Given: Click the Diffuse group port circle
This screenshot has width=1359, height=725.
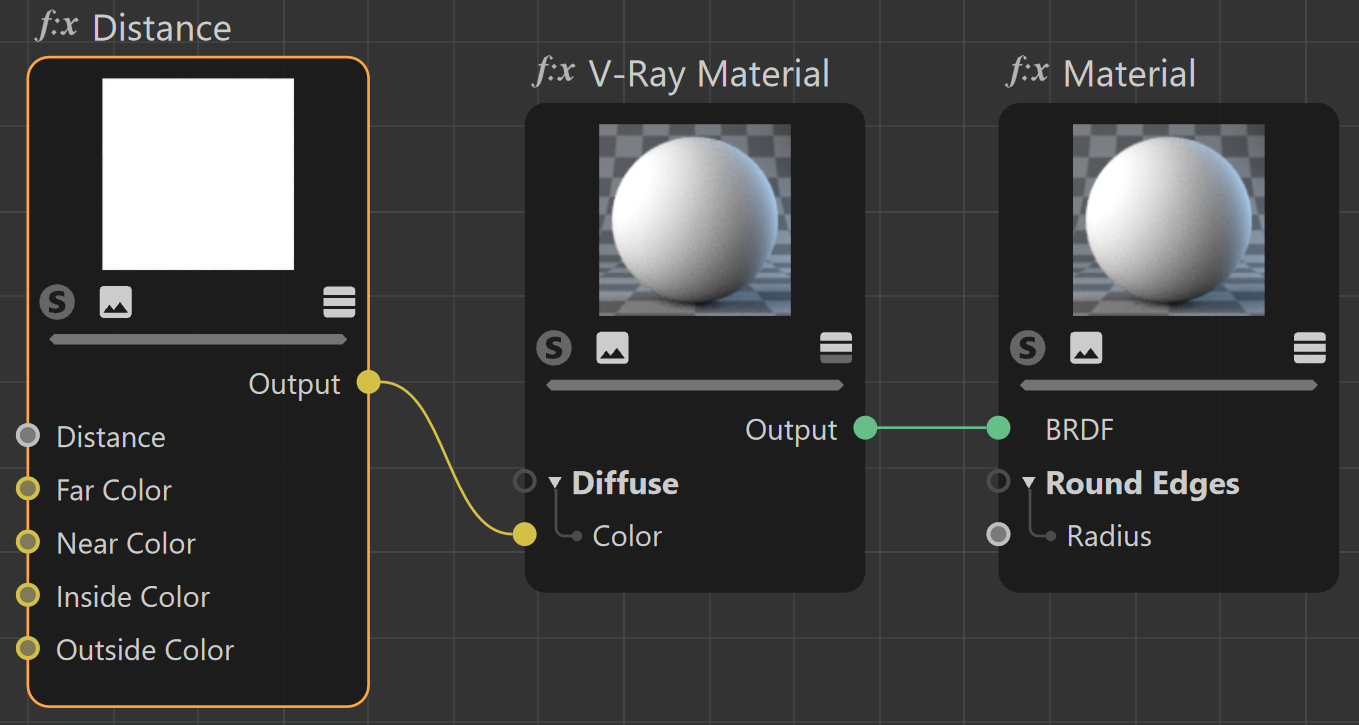Looking at the screenshot, I should (525, 482).
